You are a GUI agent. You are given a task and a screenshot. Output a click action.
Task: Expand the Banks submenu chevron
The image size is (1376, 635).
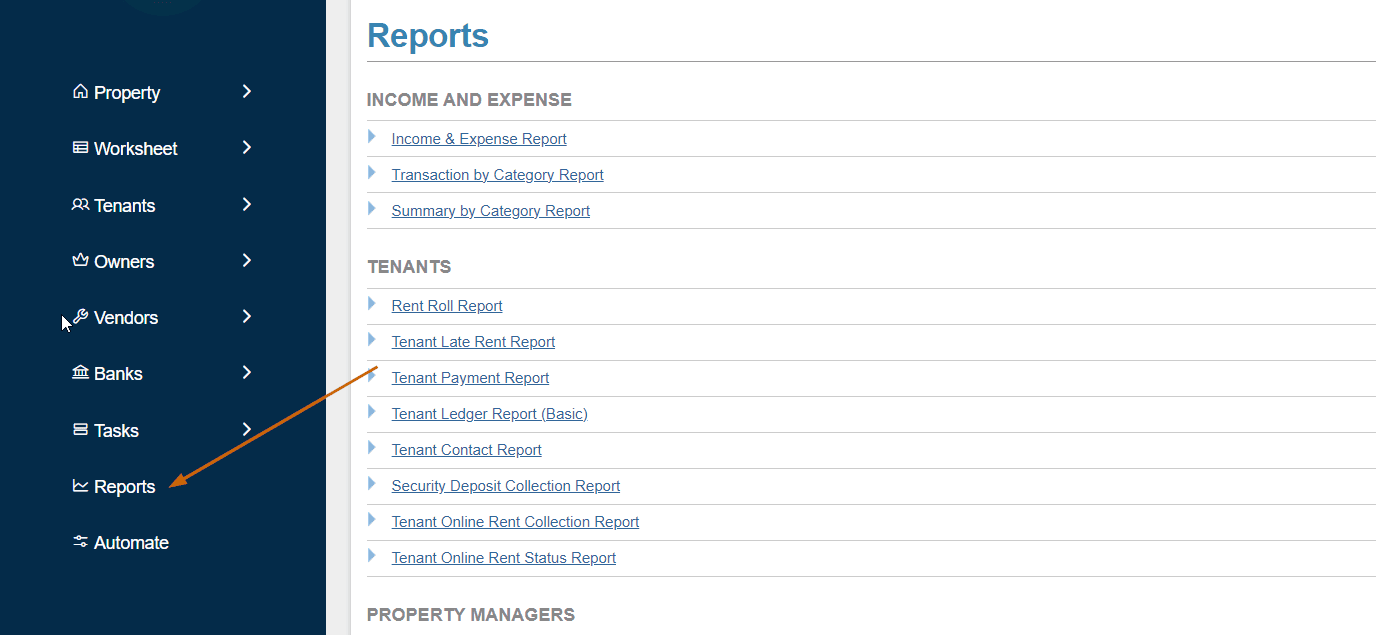coord(247,373)
